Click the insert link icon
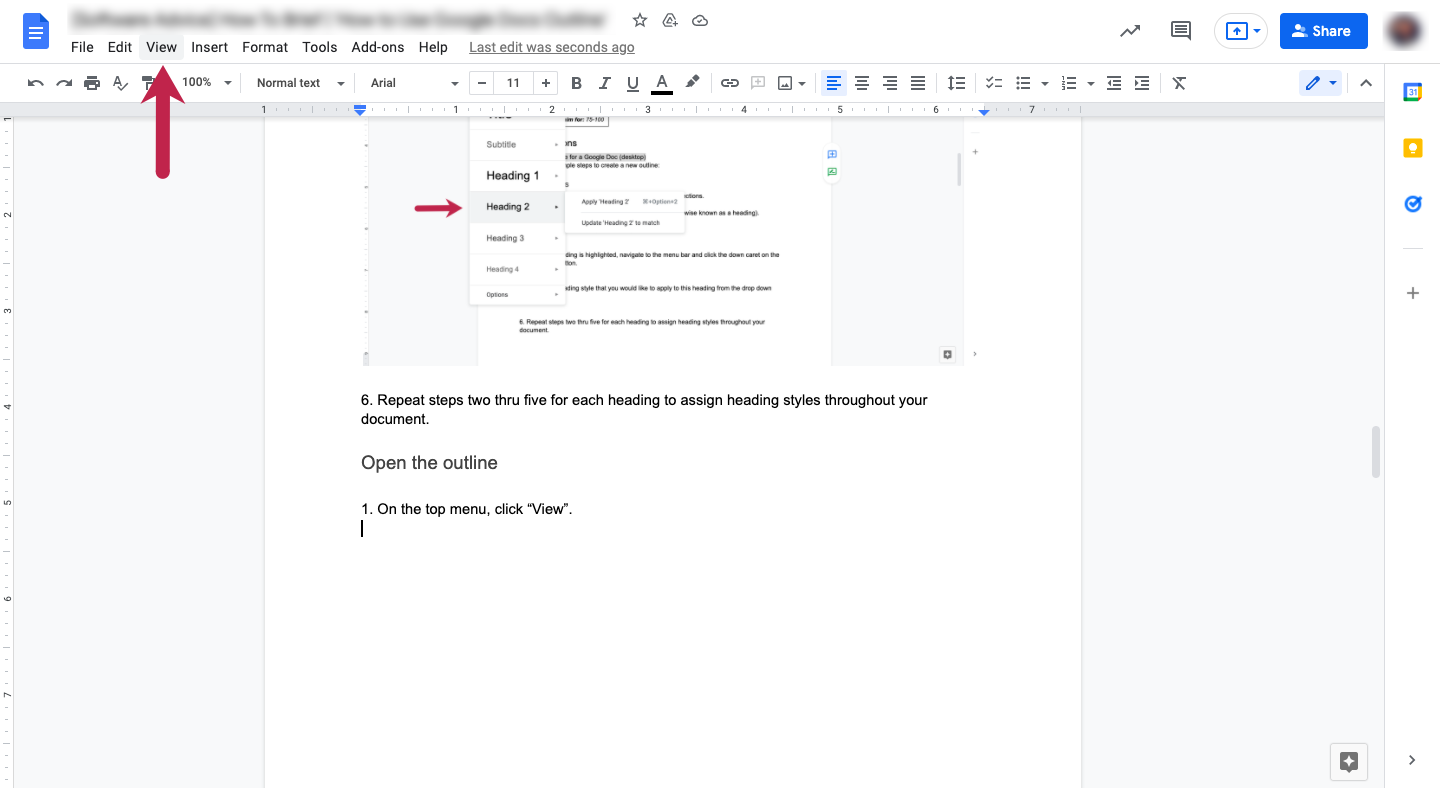This screenshot has width=1440, height=788. click(x=730, y=83)
